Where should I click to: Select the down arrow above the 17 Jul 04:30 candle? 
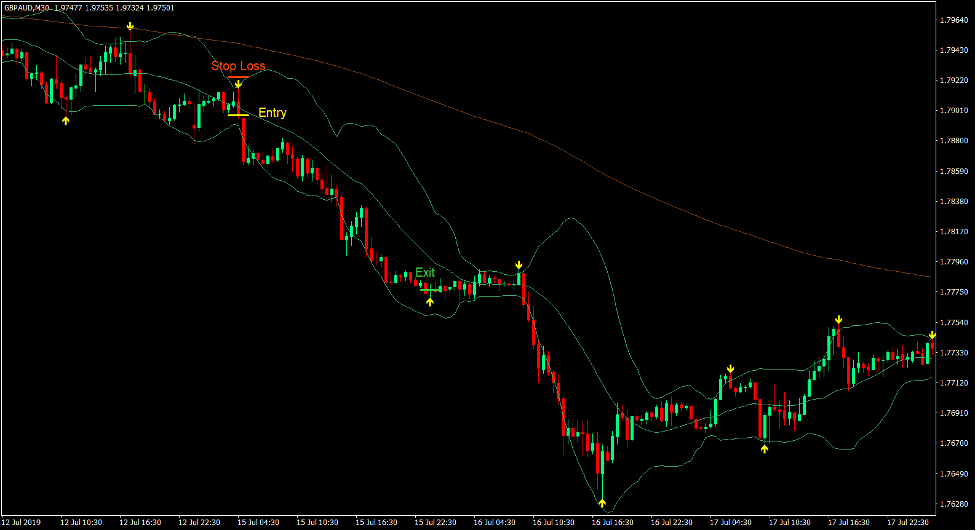730,369
